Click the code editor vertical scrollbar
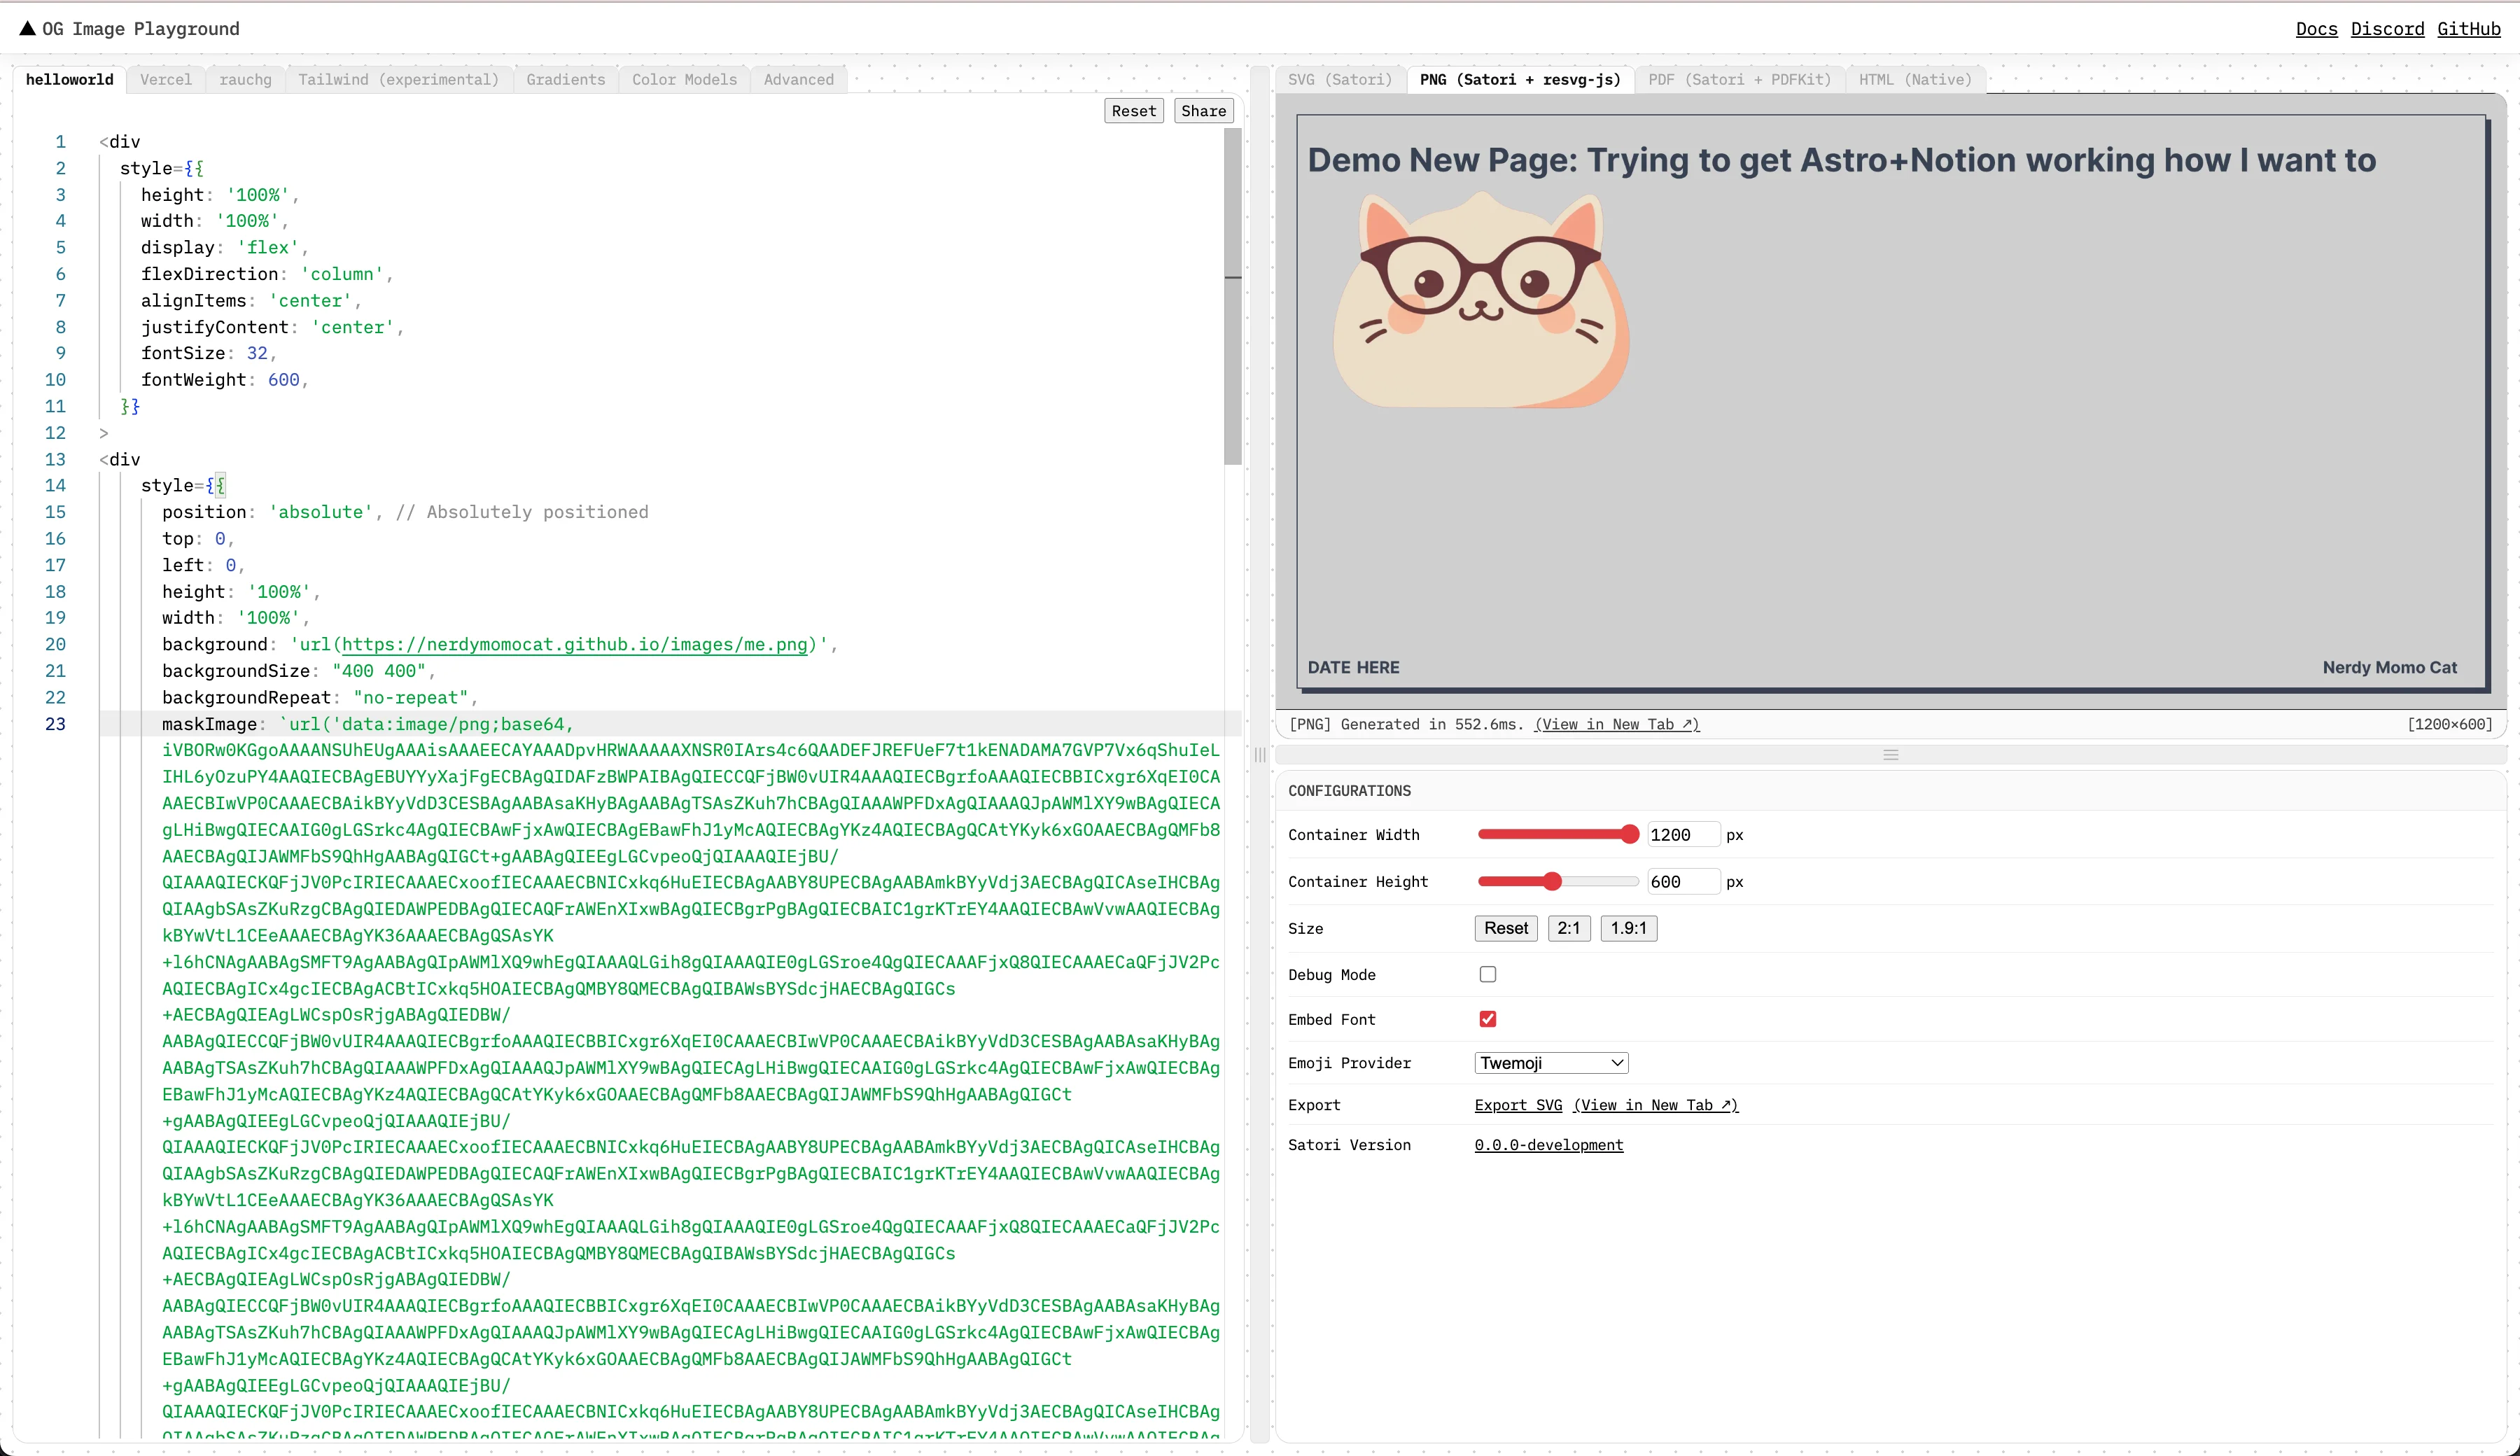2520x1456 pixels. [x=1232, y=296]
